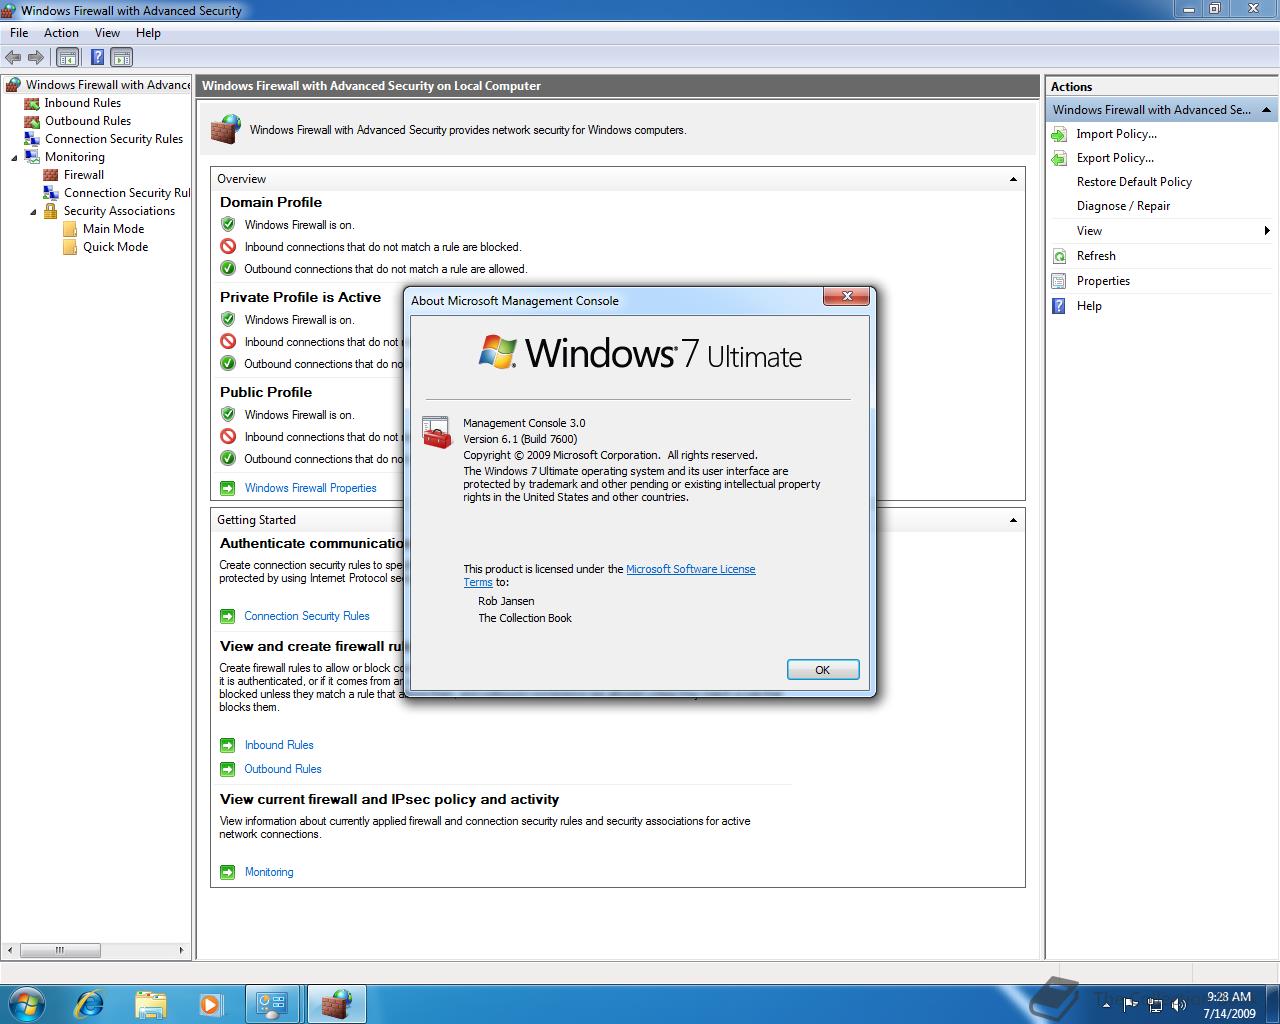Click the firewall globe icon in the description banner
Screen dimensions: 1280x1024
point(226,130)
